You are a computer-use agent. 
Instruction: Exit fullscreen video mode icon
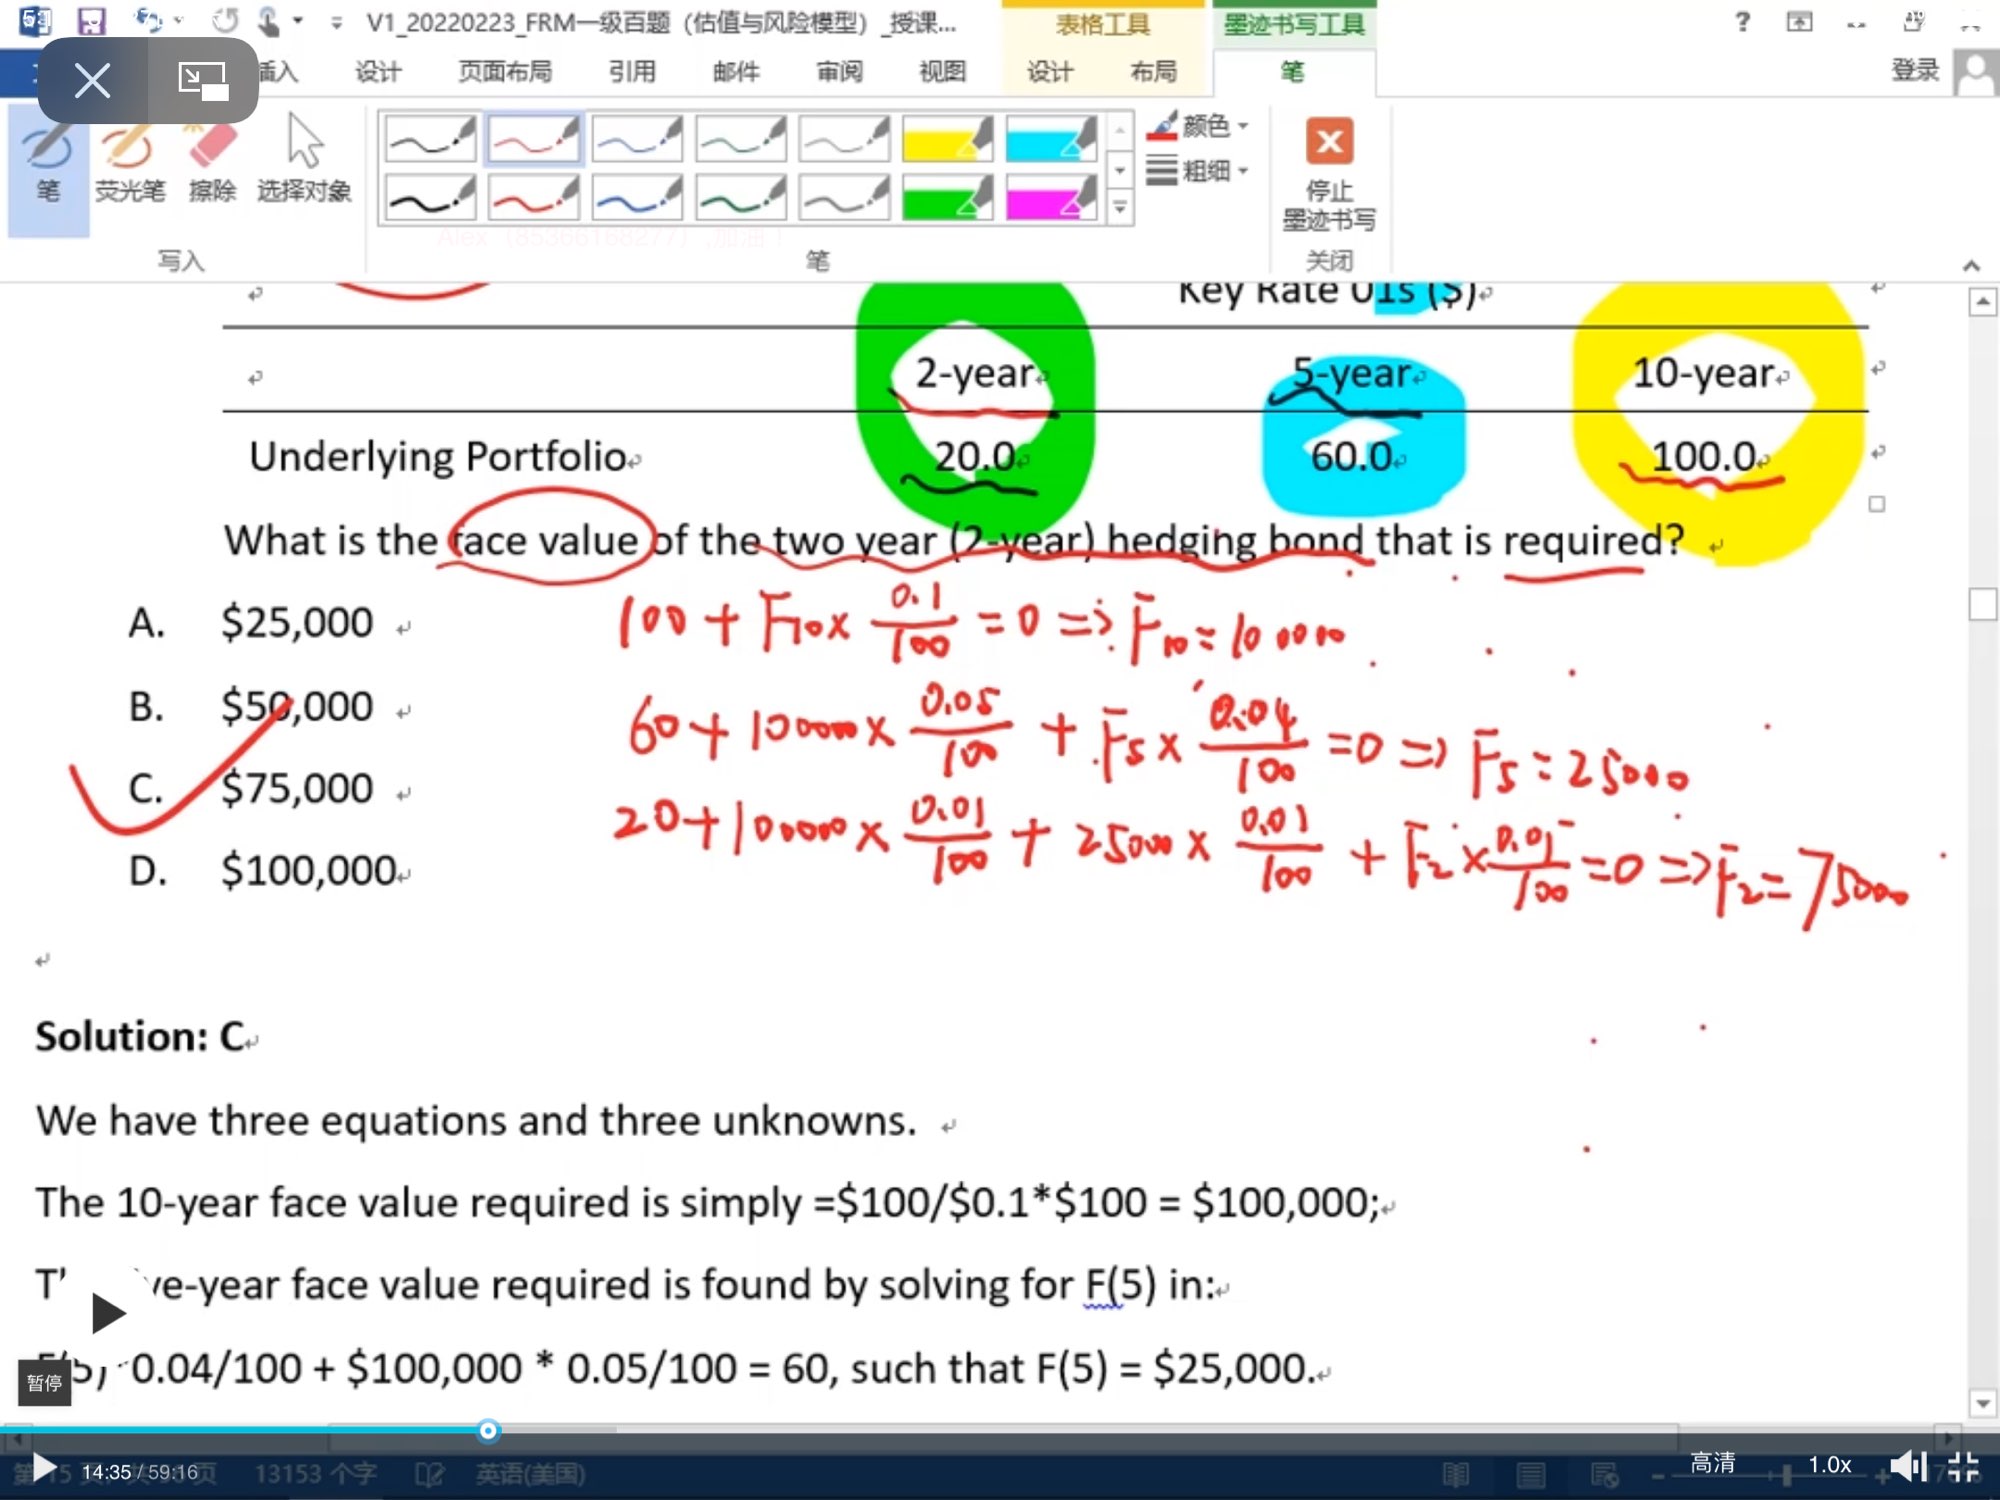1963,1466
